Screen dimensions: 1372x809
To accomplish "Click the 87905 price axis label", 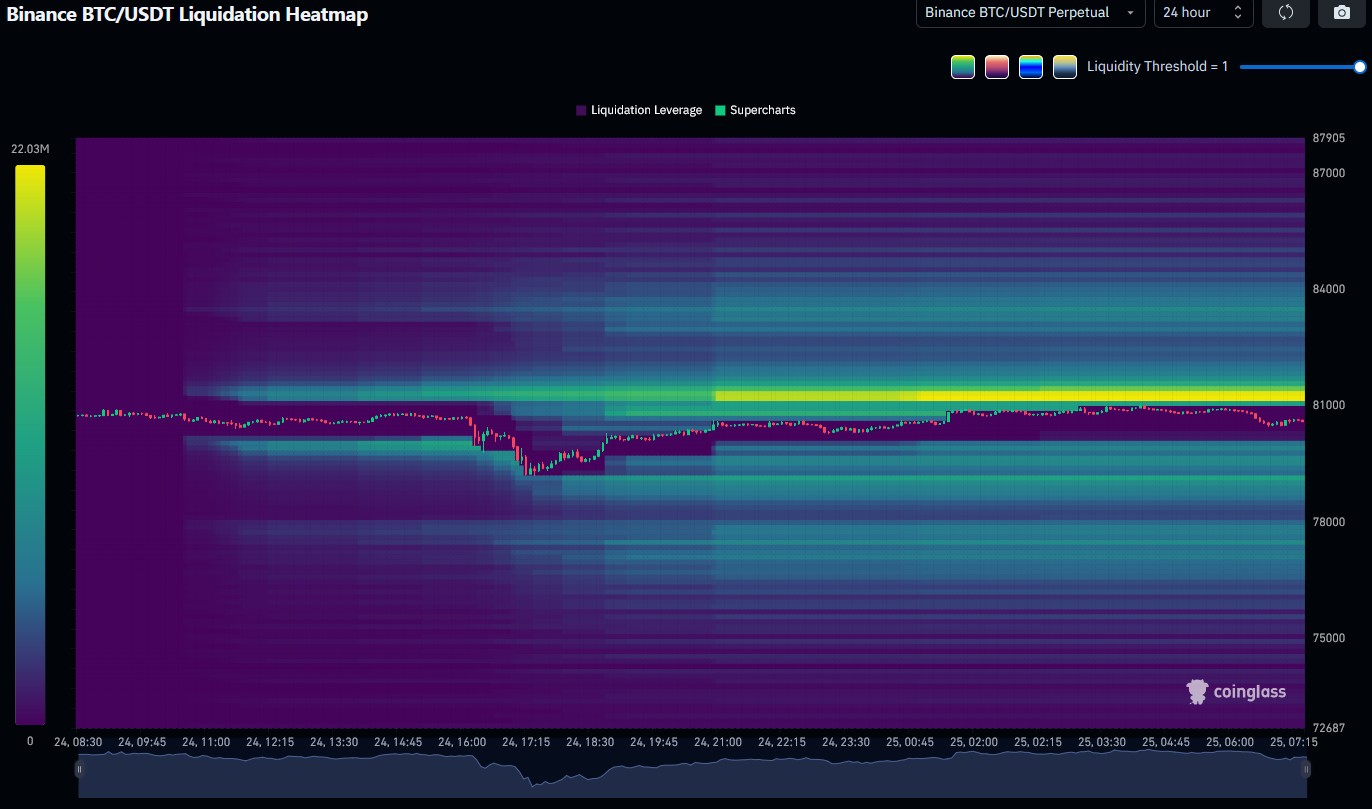I will click(1329, 138).
